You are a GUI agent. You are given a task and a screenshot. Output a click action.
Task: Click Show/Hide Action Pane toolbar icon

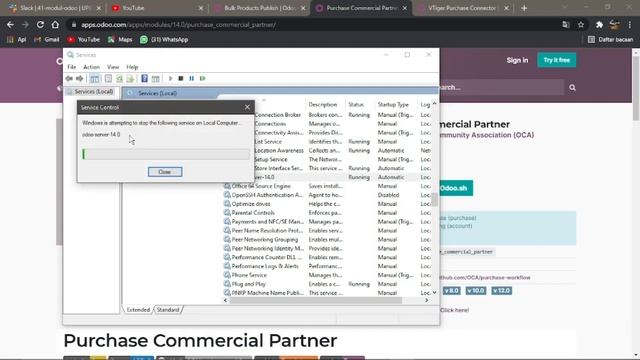(x=156, y=78)
